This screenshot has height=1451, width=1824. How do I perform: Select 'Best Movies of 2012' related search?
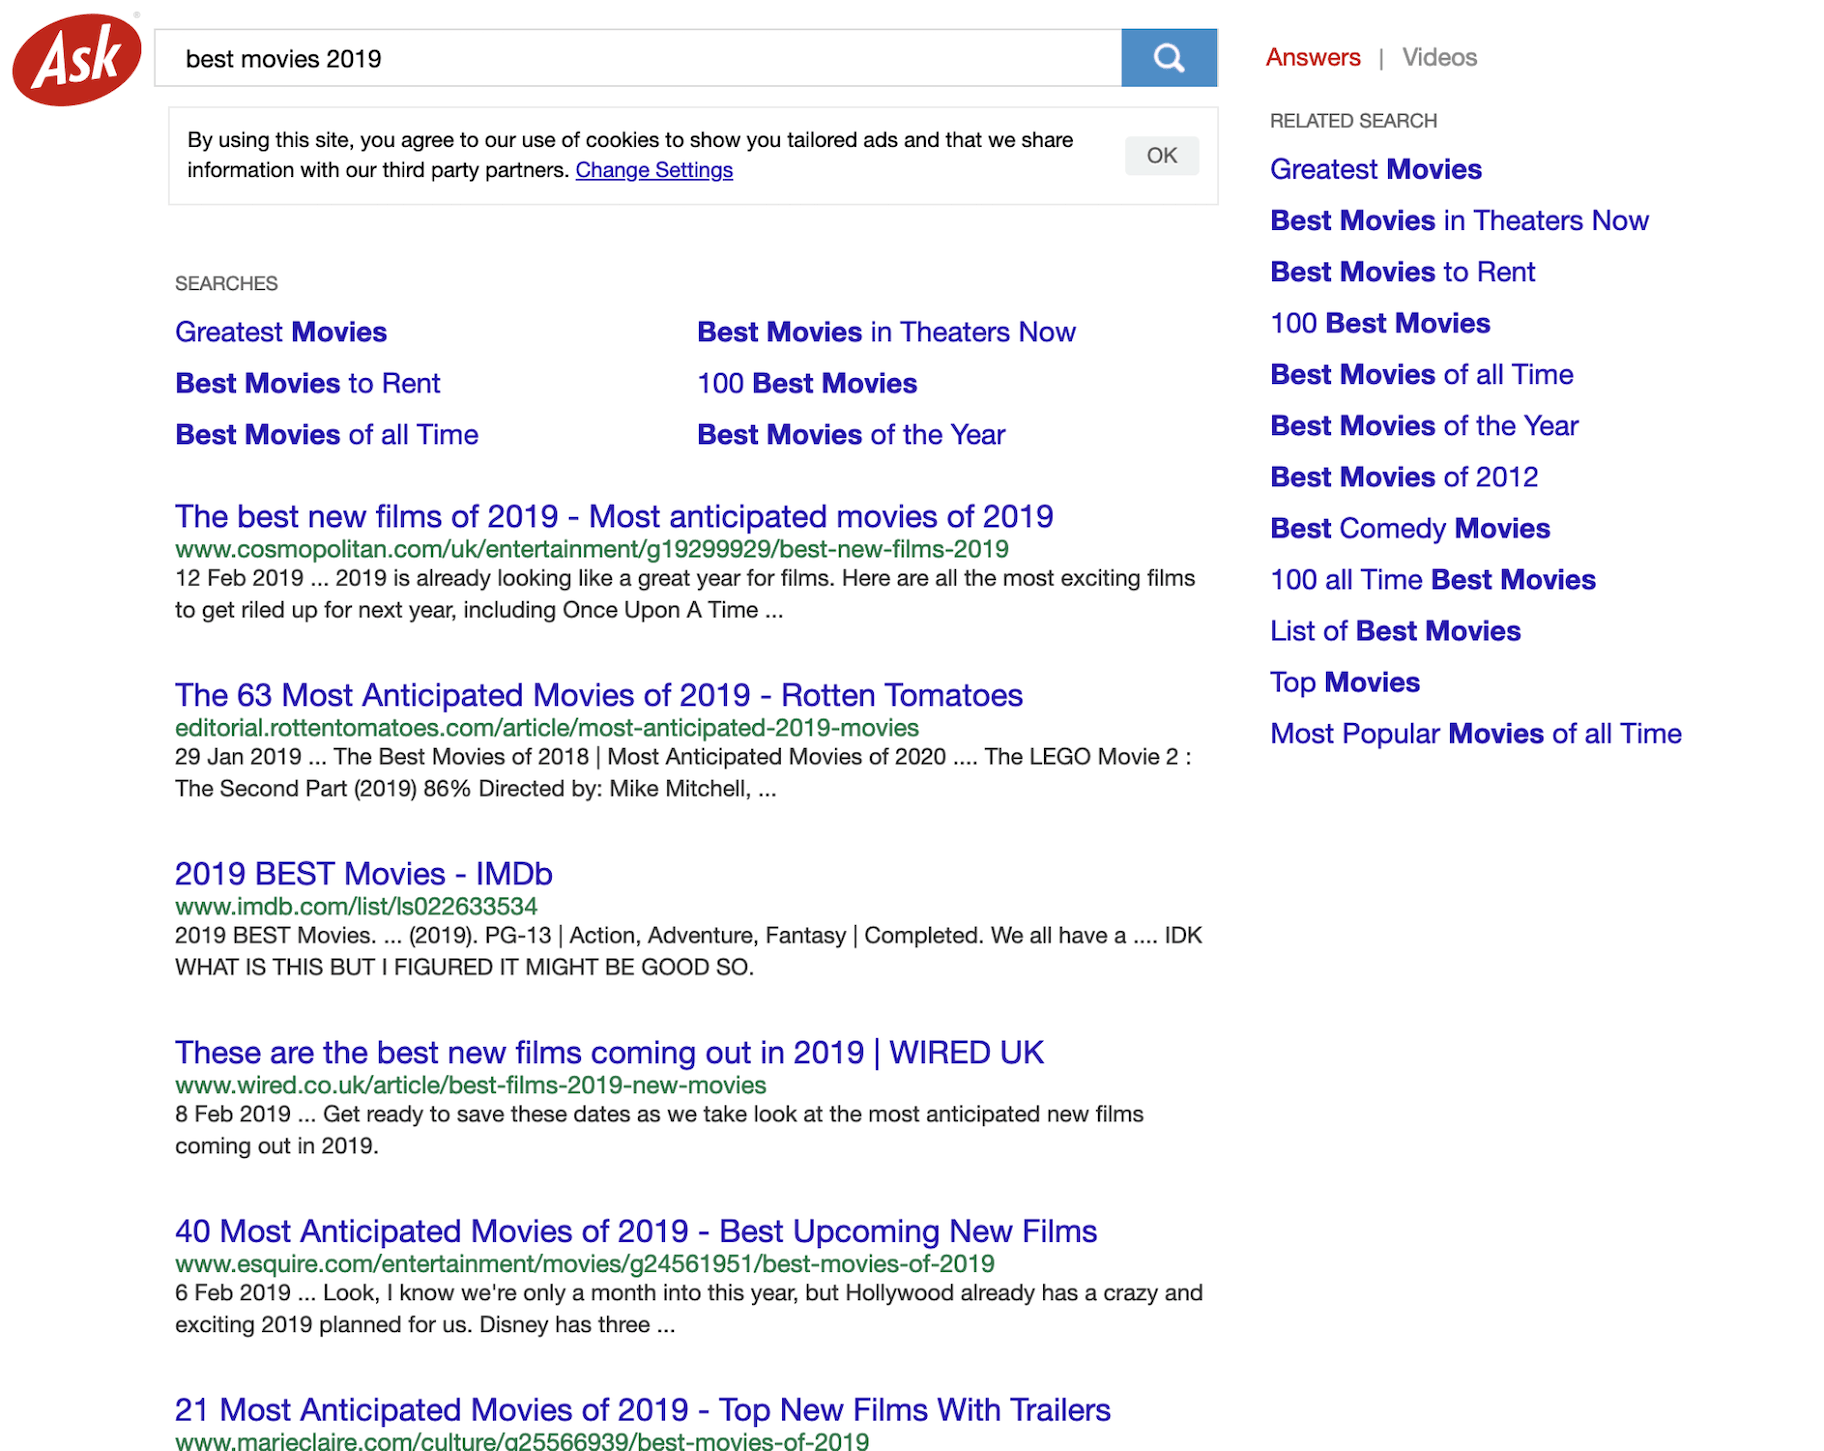1403,477
